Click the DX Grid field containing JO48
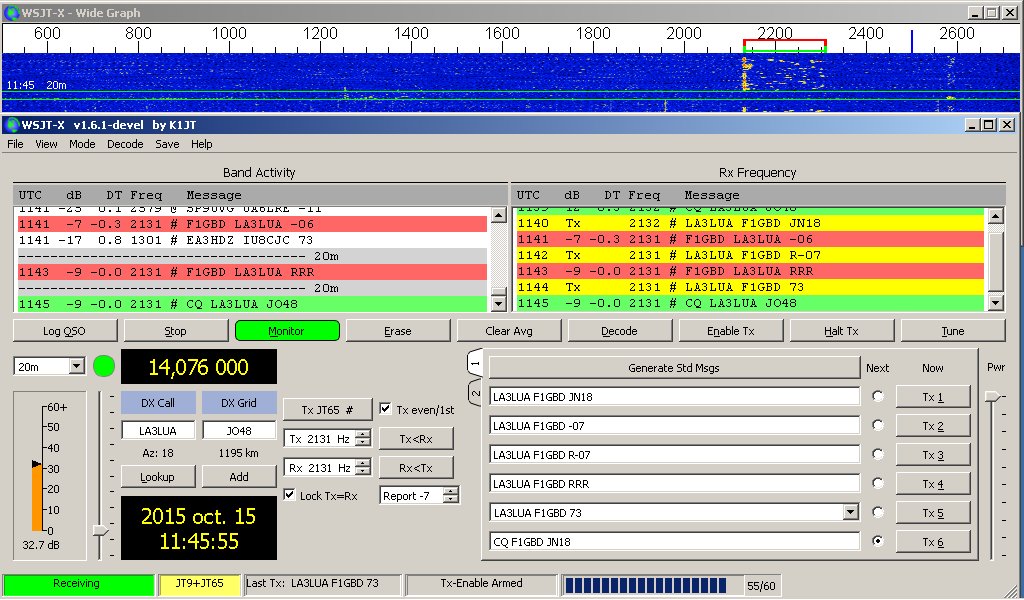 pyautogui.click(x=239, y=431)
